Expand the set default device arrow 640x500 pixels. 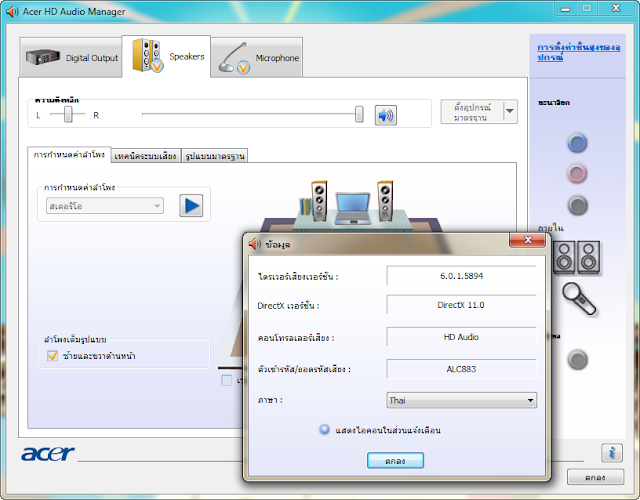(x=510, y=111)
